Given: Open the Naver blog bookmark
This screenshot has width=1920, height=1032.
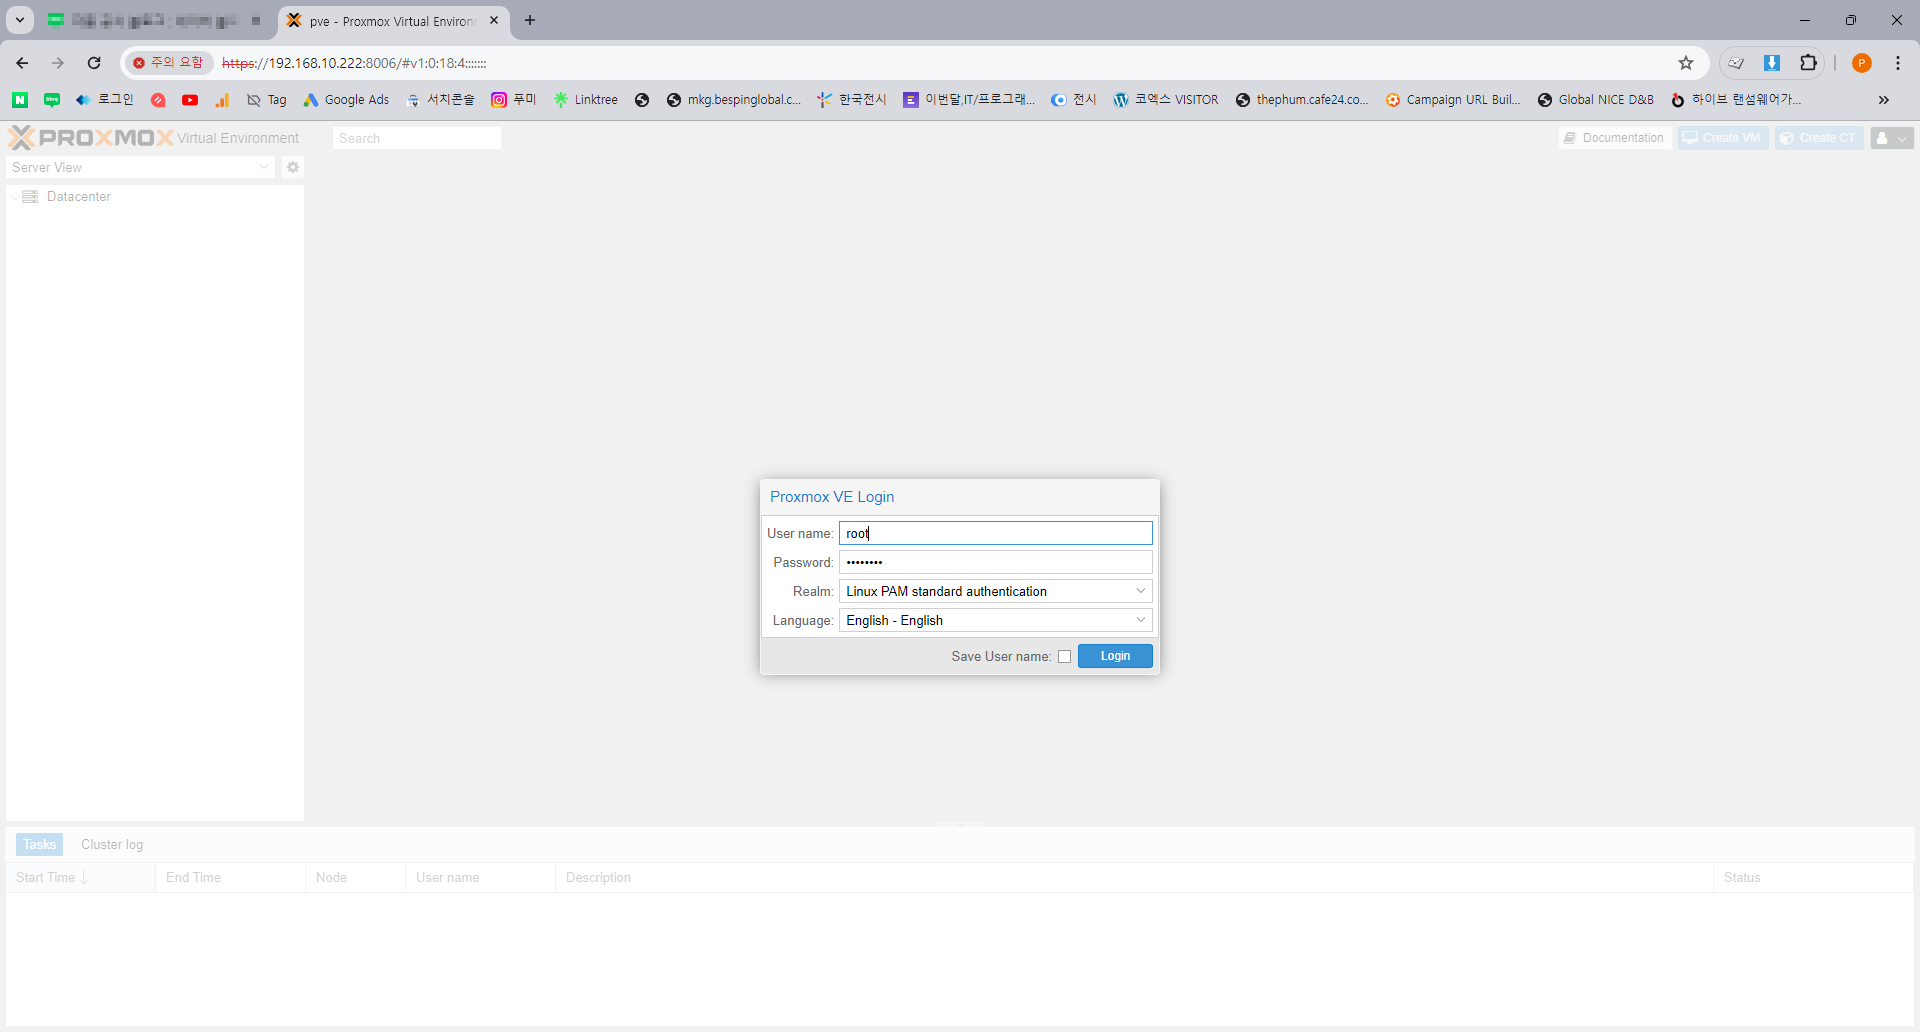Looking at the screenshot, I should point(52,100).
